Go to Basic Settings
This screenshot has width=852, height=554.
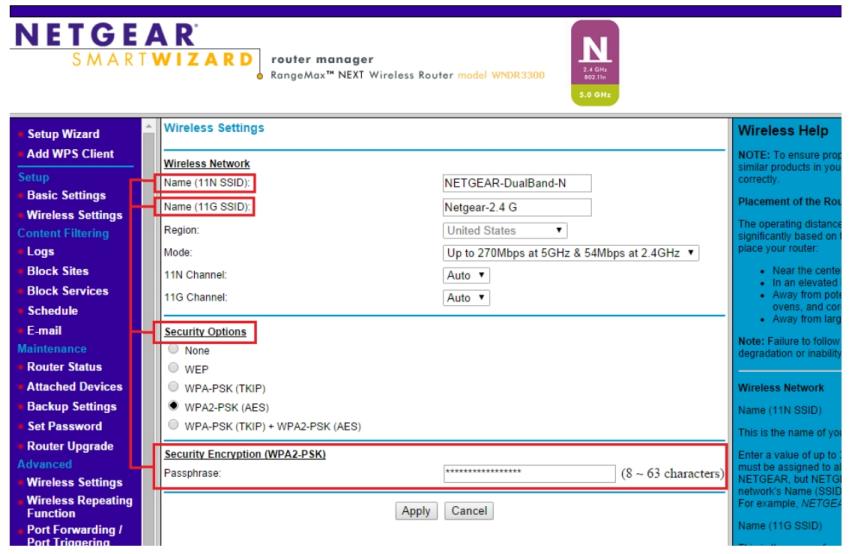tap(66, 195)
